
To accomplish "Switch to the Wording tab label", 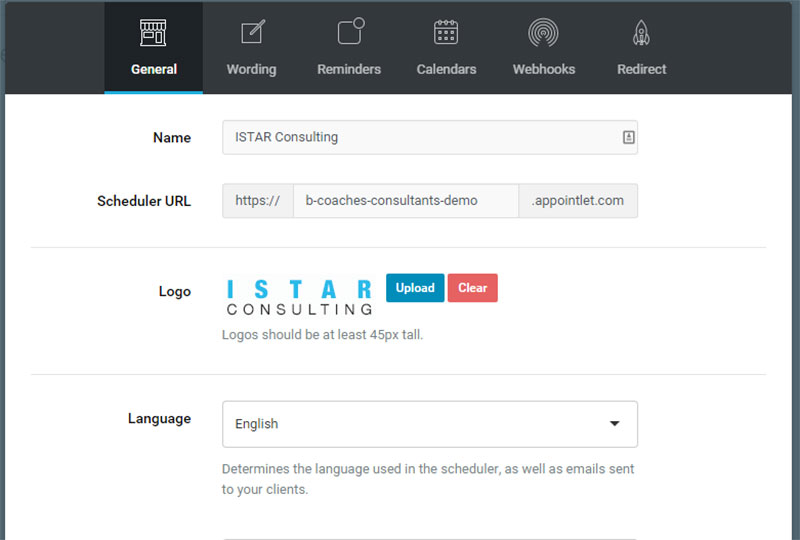I will pyautogui.click(x=252, y=69).
